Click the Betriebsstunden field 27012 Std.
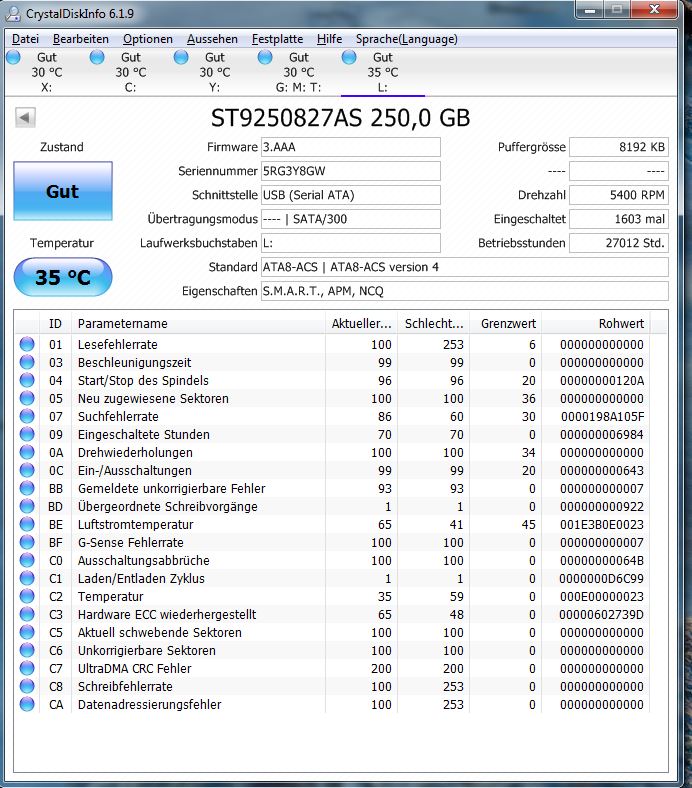Viewport: 692px width, 788px height. (619, 243)
